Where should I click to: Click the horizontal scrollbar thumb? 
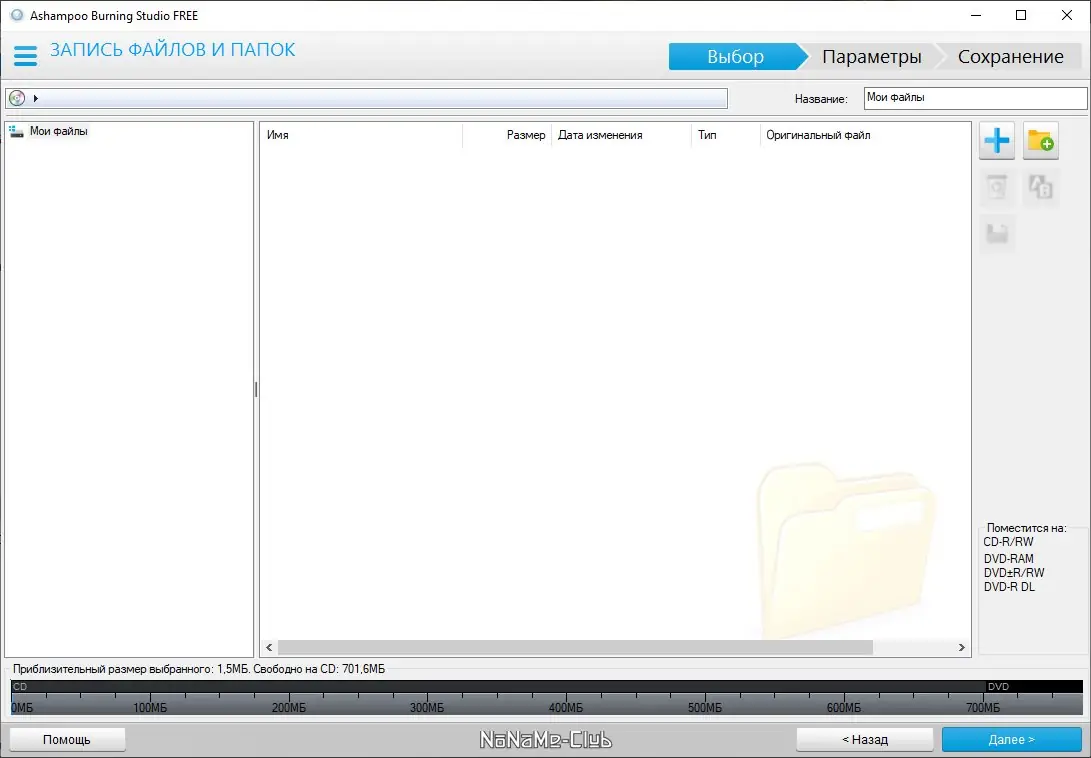coord(575,647)
